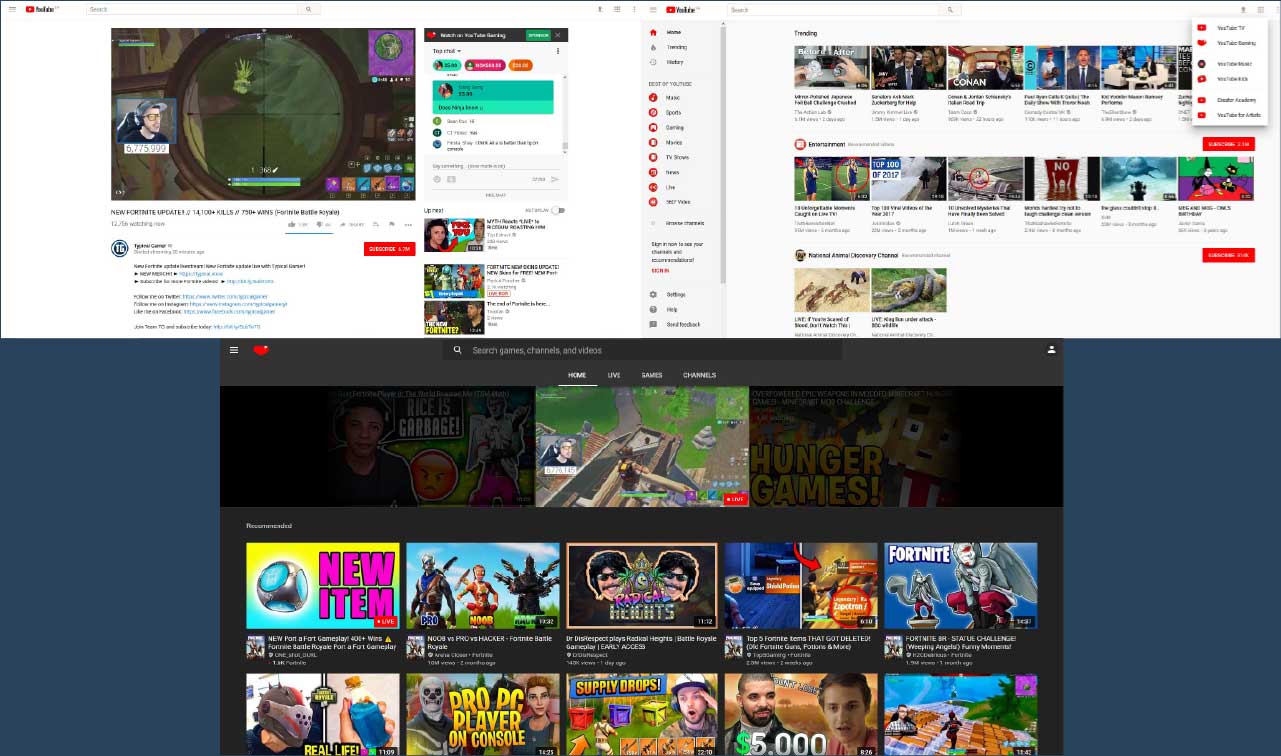
Task: Open Settings gear in home sidebar
Action: click(654, 295)
